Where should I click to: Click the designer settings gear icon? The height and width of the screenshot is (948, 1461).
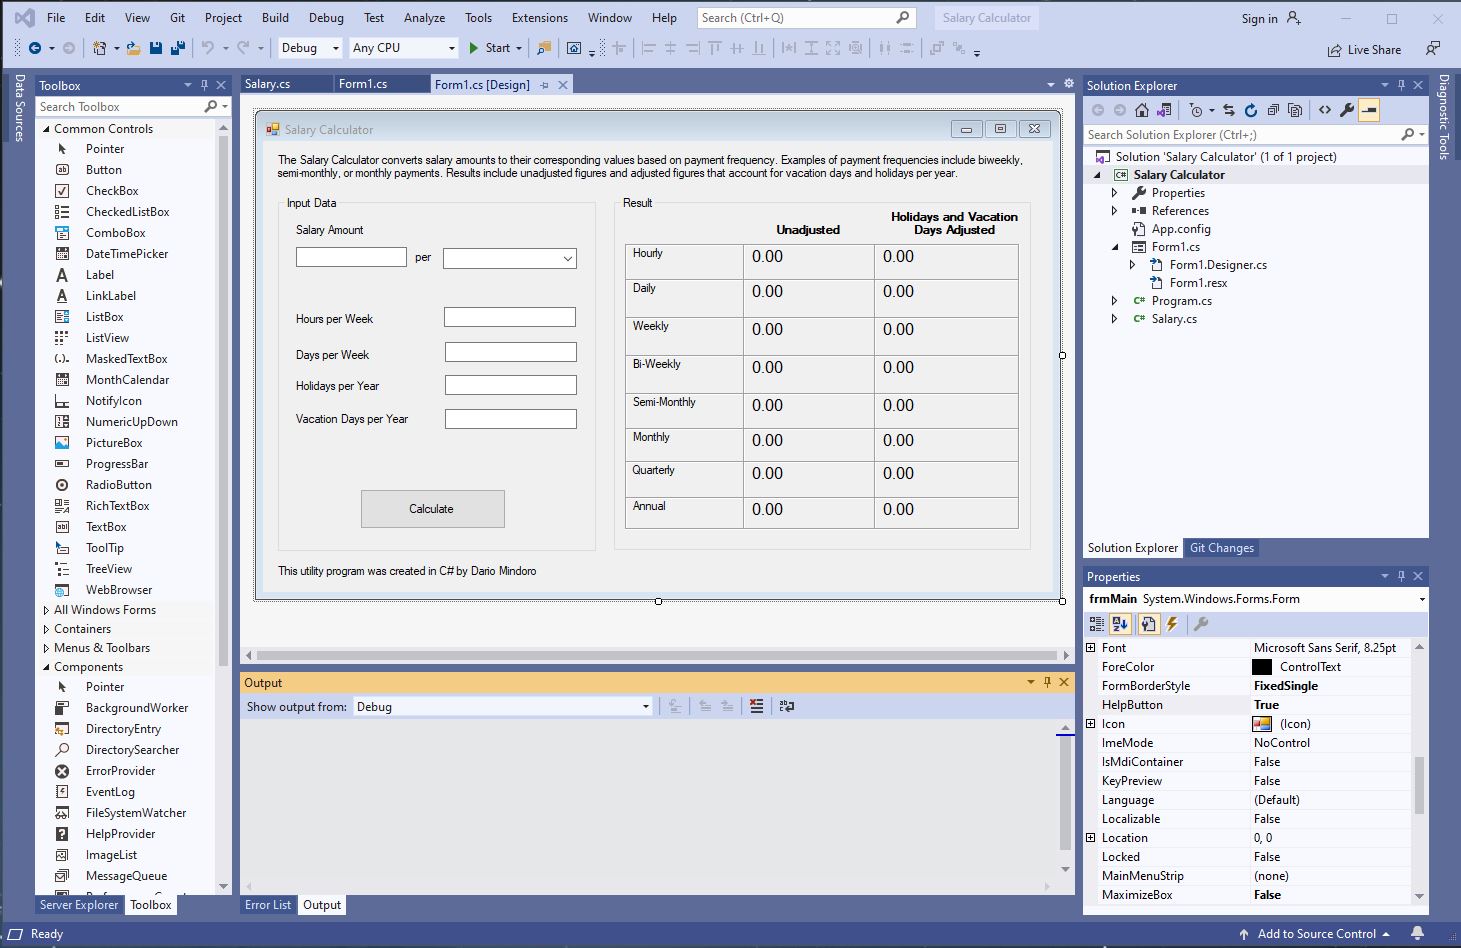click(1069, 84)
